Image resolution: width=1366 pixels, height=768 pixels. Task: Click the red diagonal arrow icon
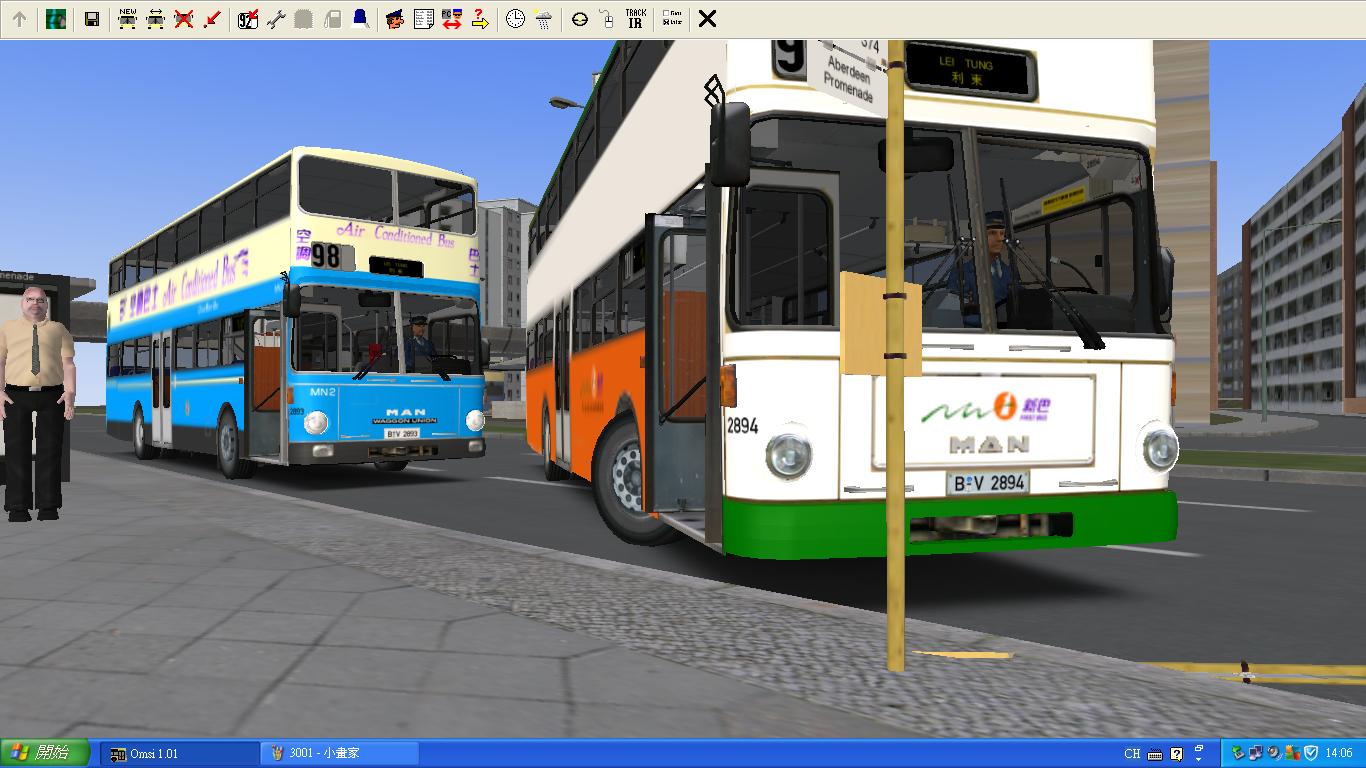tap(211, 19)
